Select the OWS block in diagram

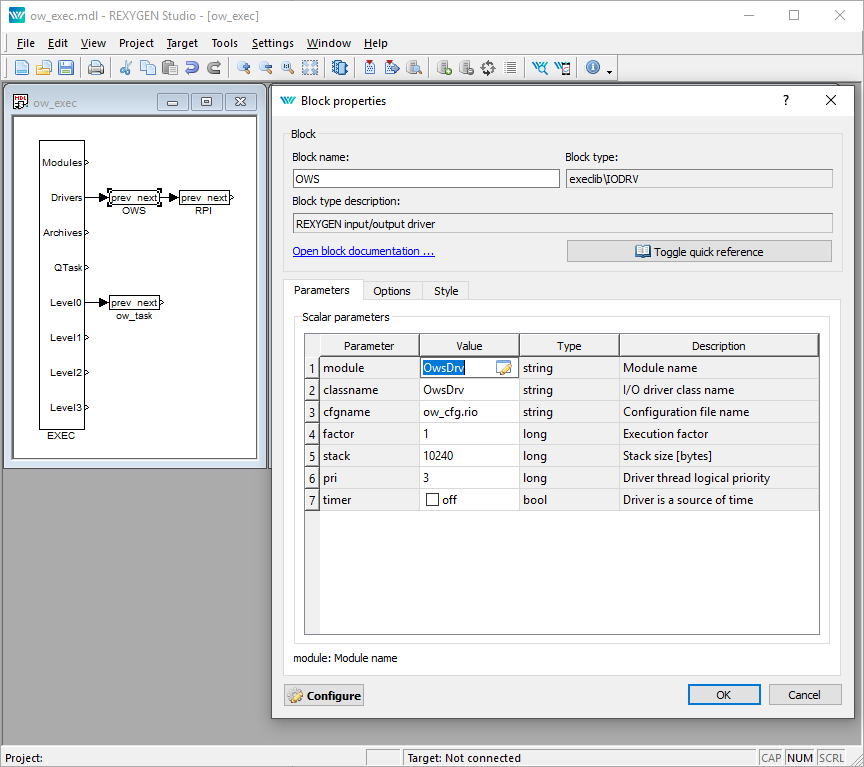[134, 197]
